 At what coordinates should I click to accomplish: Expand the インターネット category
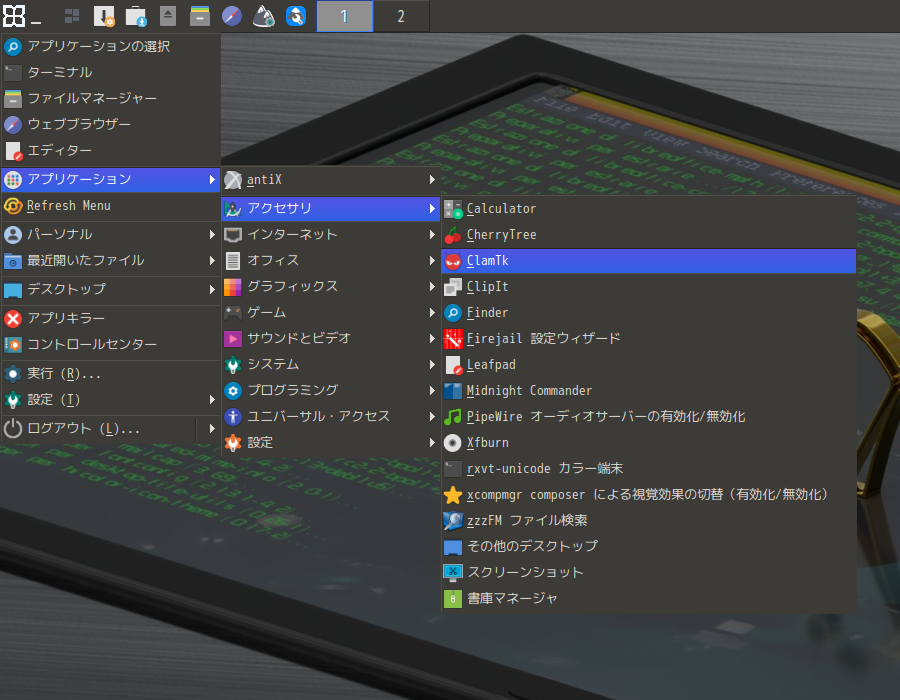(331, 235)
